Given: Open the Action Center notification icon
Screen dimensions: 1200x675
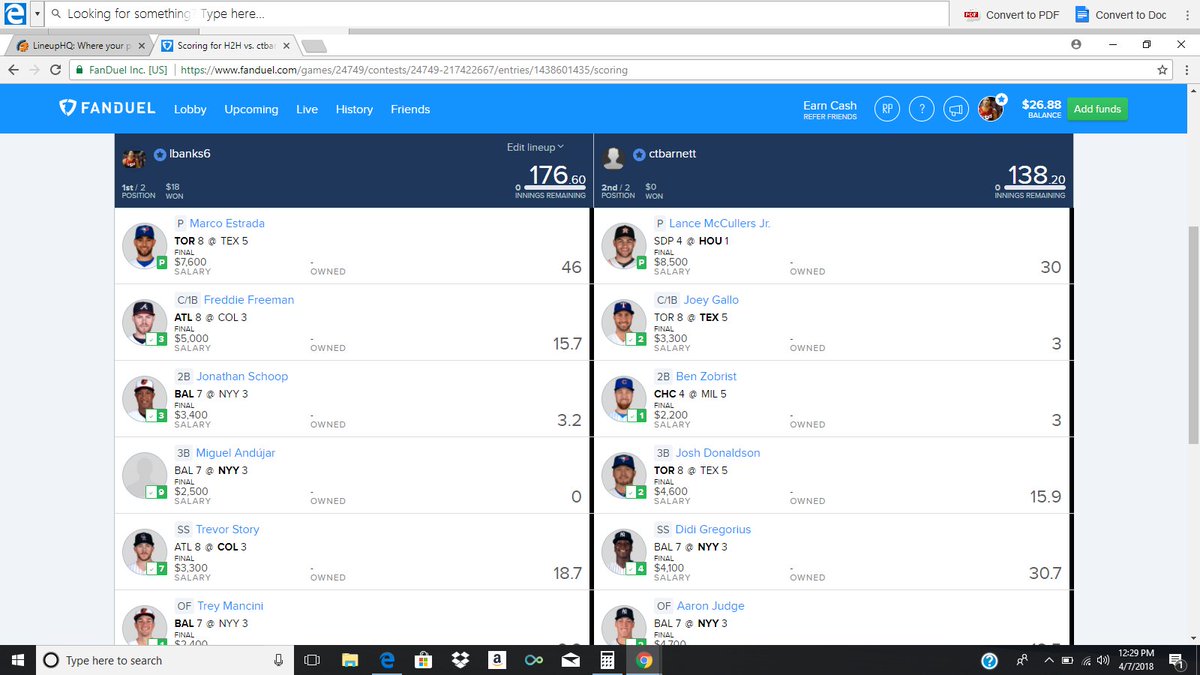Looking at the screenshot, I should 1176,660.
